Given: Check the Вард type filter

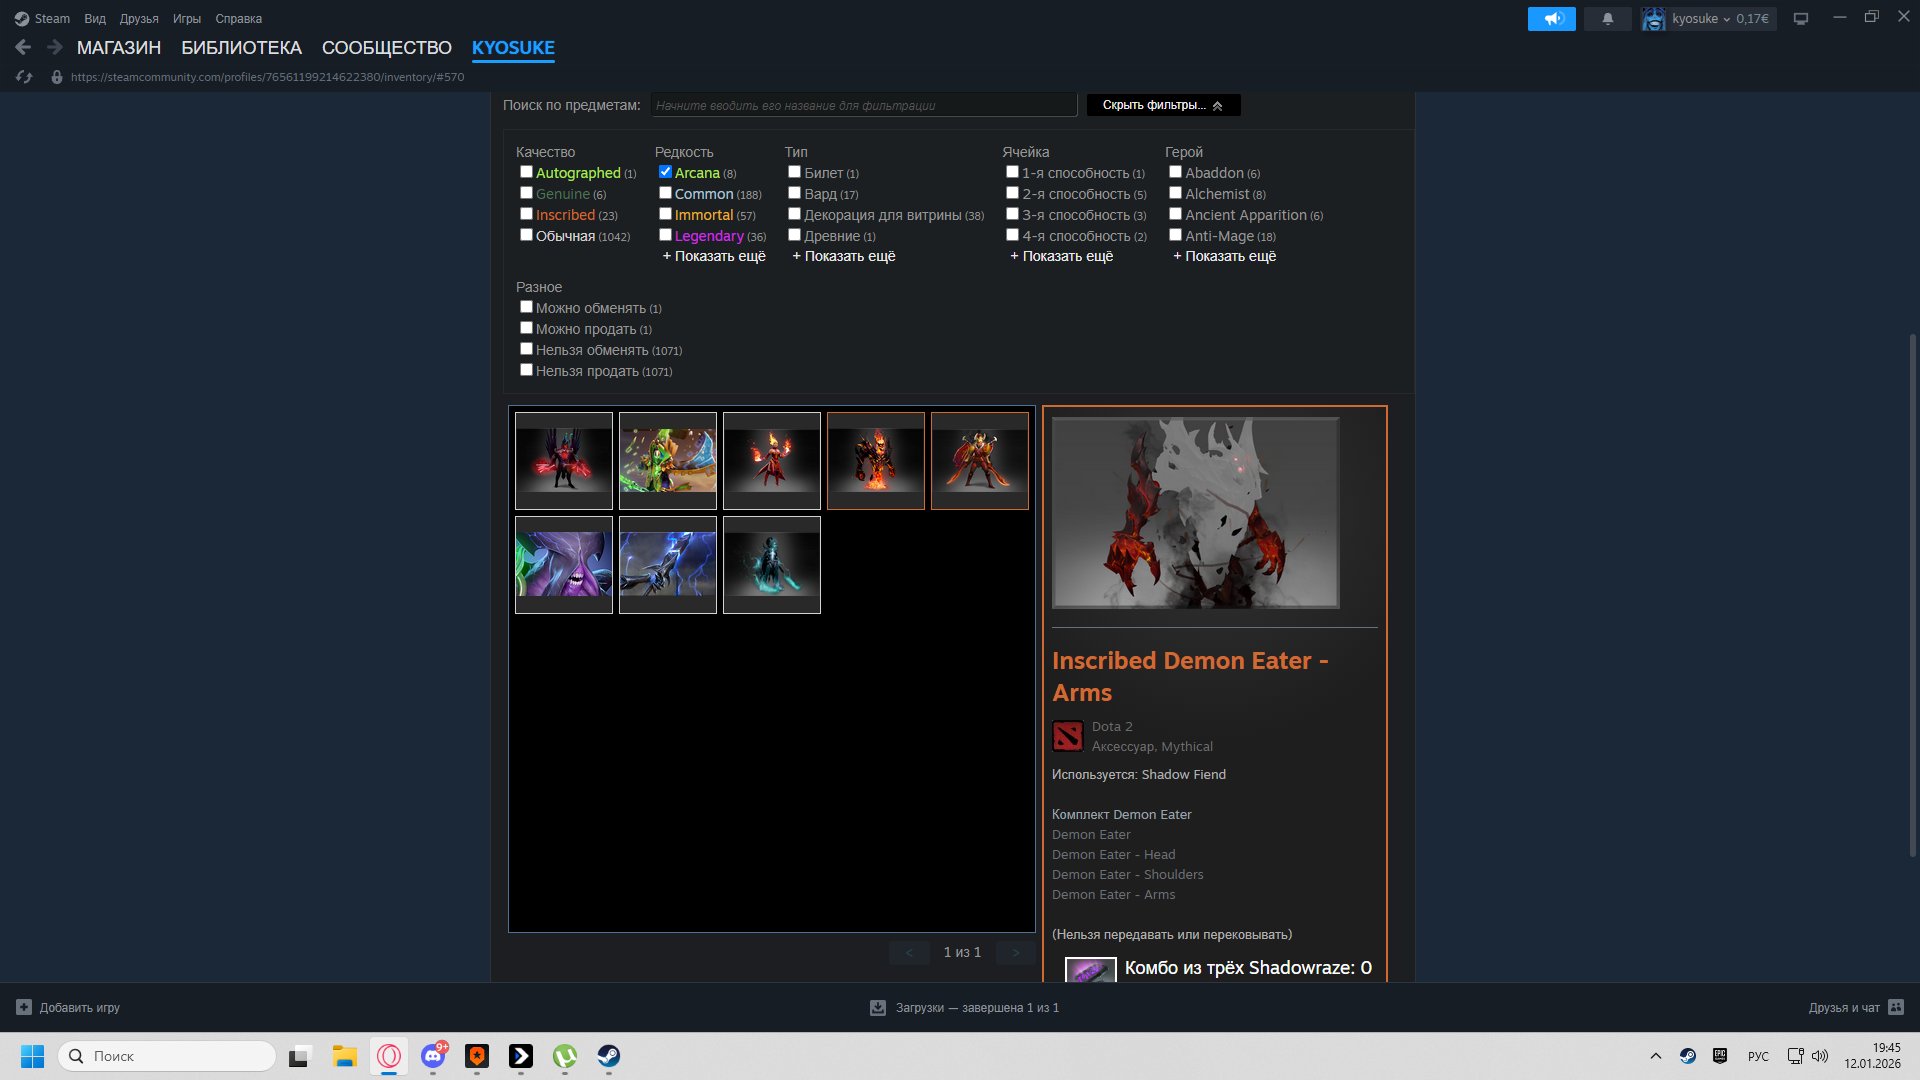Looking at the screenshot, I should [x=794, y=193].
